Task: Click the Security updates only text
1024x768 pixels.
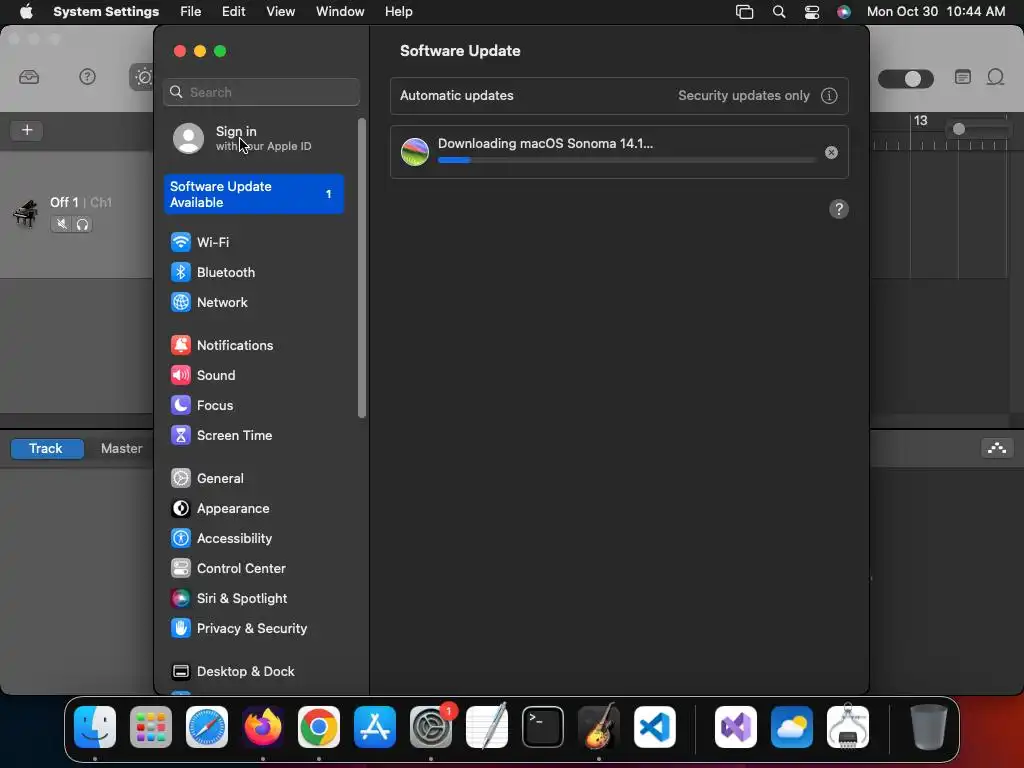Action: (744, 96)
